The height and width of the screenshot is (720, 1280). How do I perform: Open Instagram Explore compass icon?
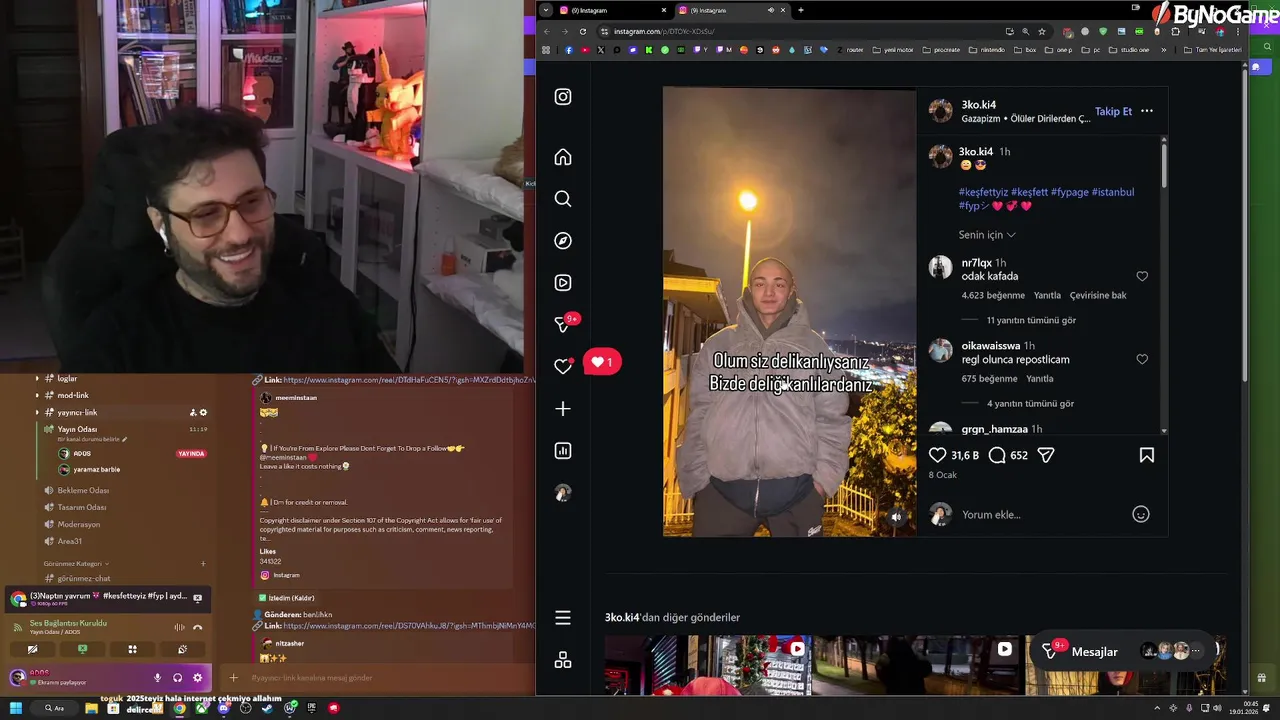pos(563,241)
